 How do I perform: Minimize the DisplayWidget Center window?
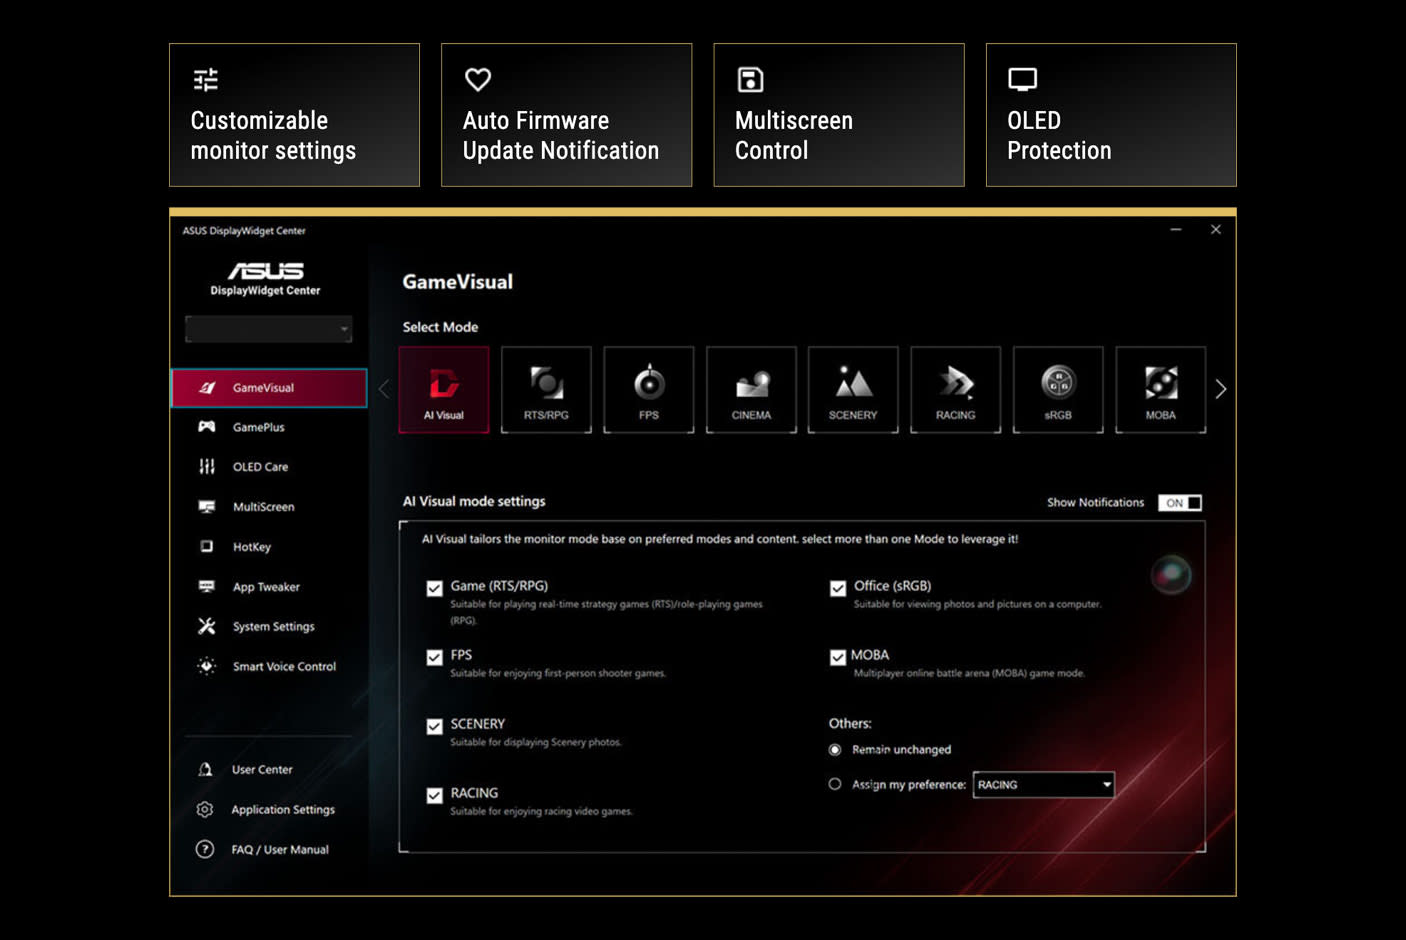(1176, 230)
